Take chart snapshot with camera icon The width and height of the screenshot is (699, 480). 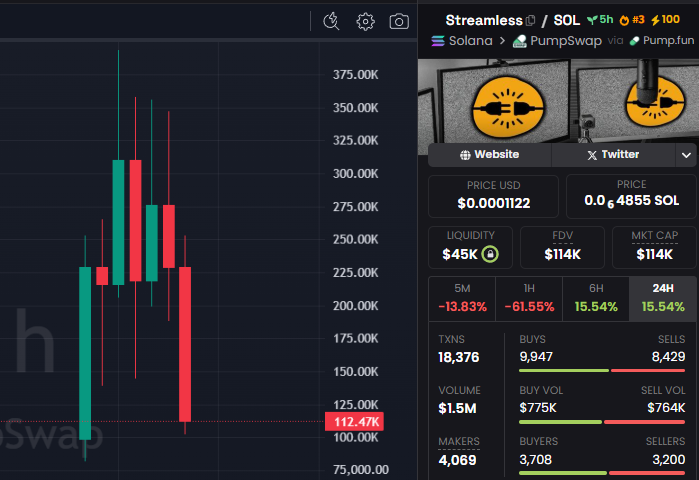click(x=399, y=21)
